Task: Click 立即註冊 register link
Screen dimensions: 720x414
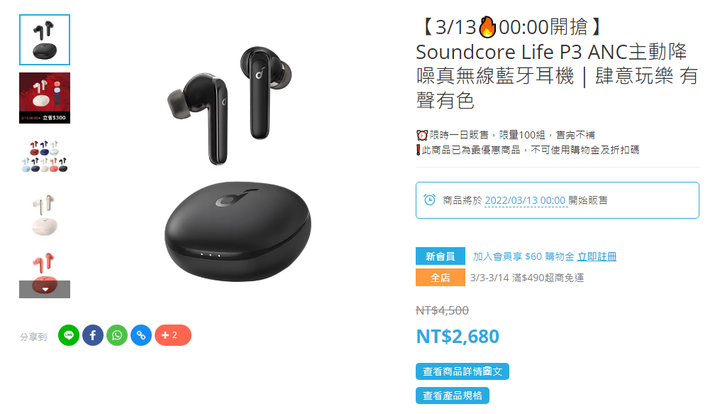Action: tap(596, 257)
